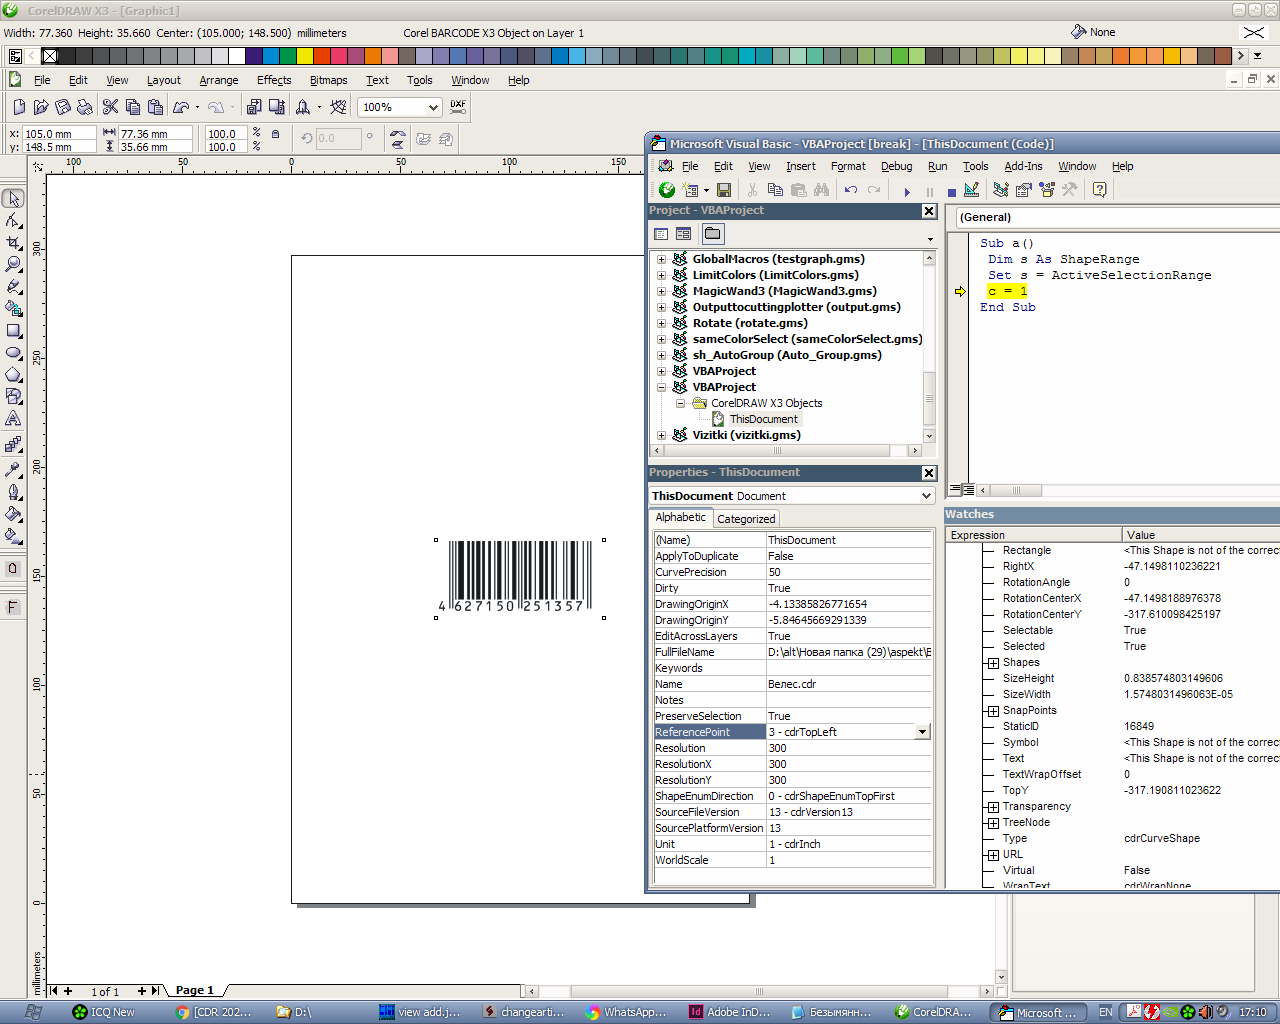
Task: Expand GlobalMacros project tree node
Action: tap(661, 259)
